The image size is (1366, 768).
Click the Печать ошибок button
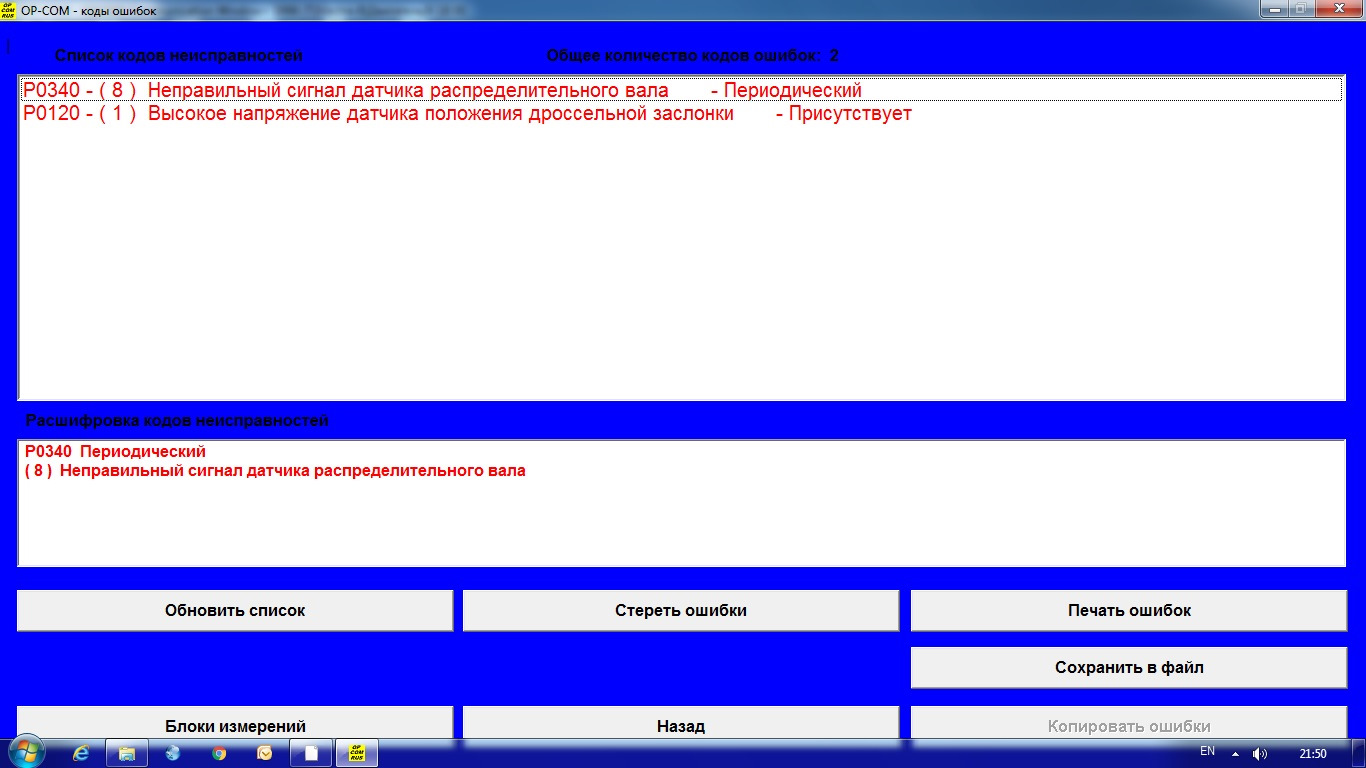pos(1129,610)
